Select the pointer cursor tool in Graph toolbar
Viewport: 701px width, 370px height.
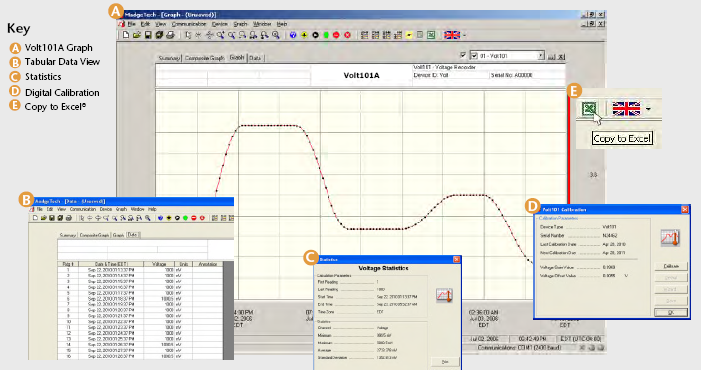tap(188, 35)
